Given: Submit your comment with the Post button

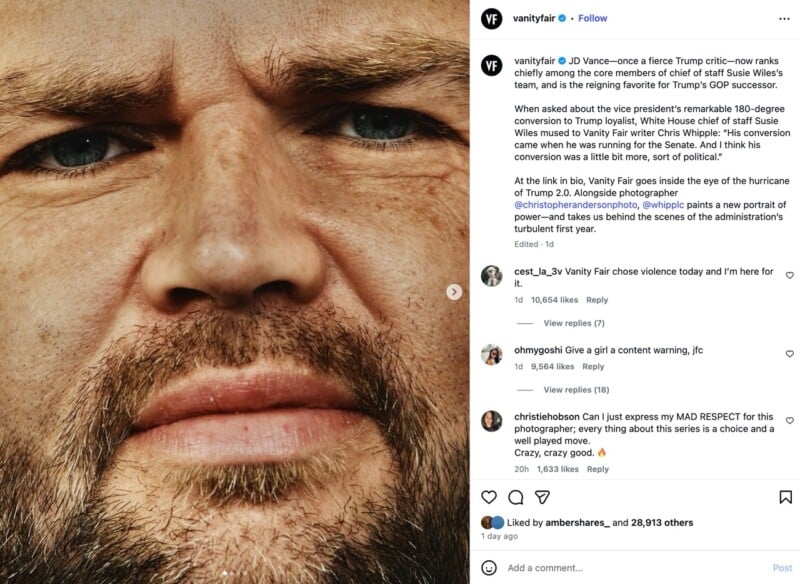Looking at the screenshot, I should pyautogui.click(x=781, y=568).
